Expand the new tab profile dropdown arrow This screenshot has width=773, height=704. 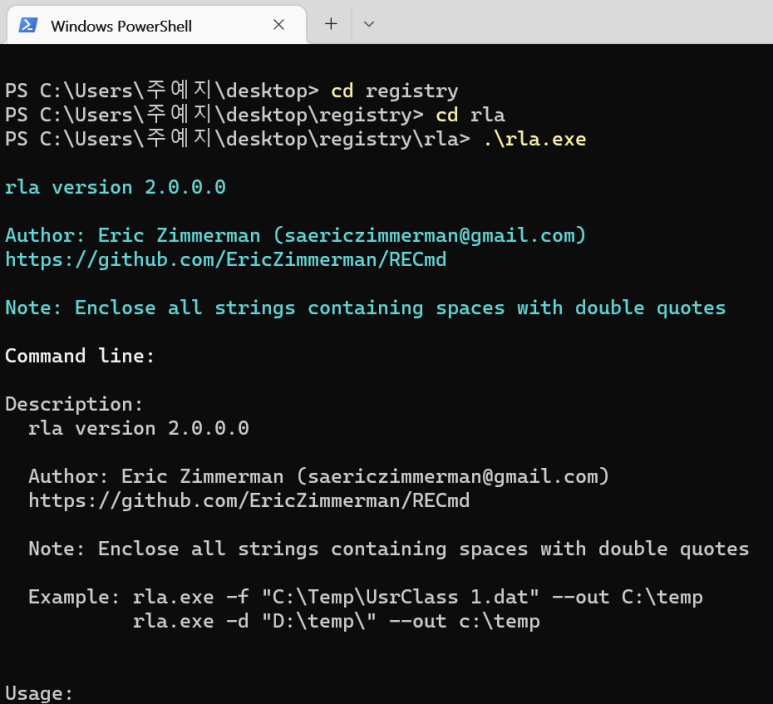coord(369,24)
